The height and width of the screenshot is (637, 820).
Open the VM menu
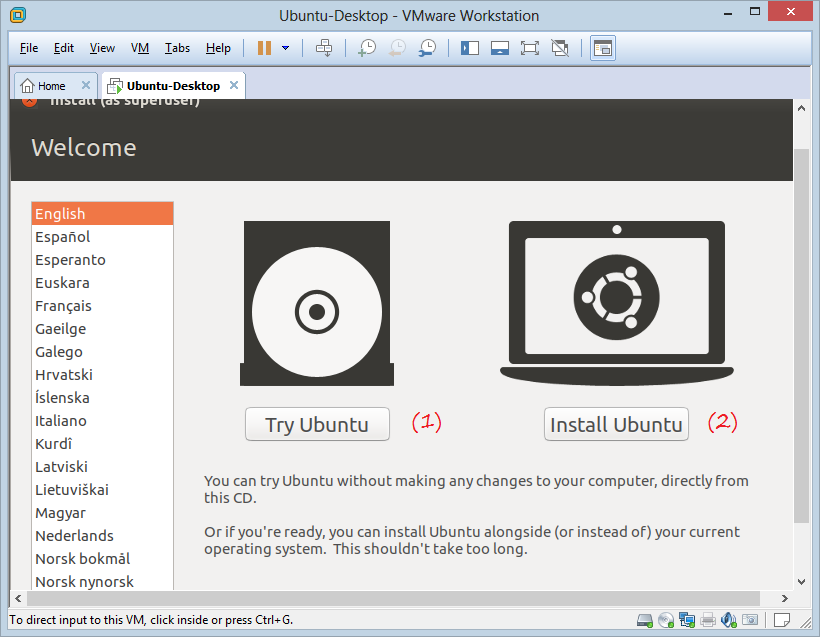click(x=140, y=48)
